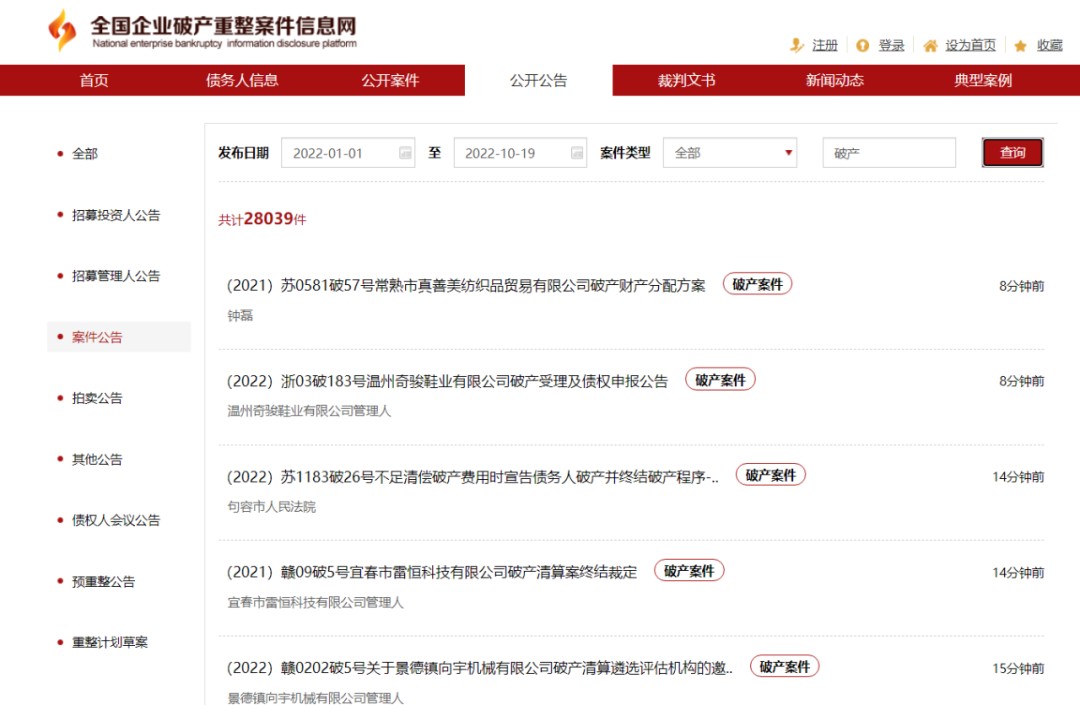The height and width of the screenshot is (705, 1080).
Task: Click publisher name 钟磊
Action: 240,316
